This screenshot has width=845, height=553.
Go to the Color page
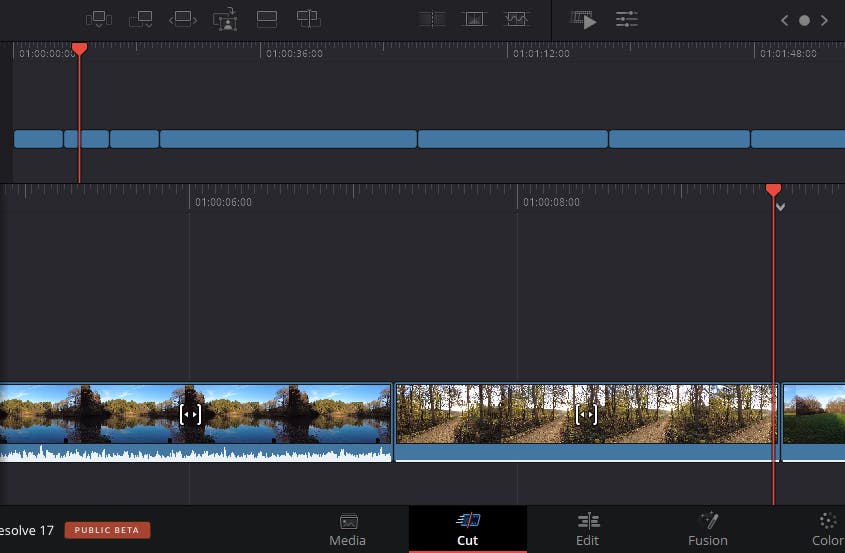[828, 530]
